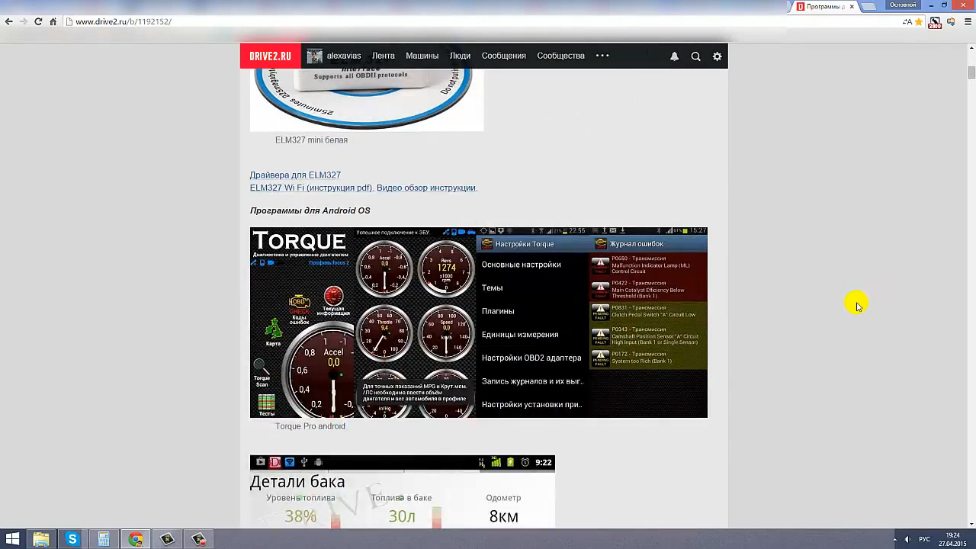The image size is (976, 549).
Task: Switch to Chrome in the taskbar
Action: 136,539
